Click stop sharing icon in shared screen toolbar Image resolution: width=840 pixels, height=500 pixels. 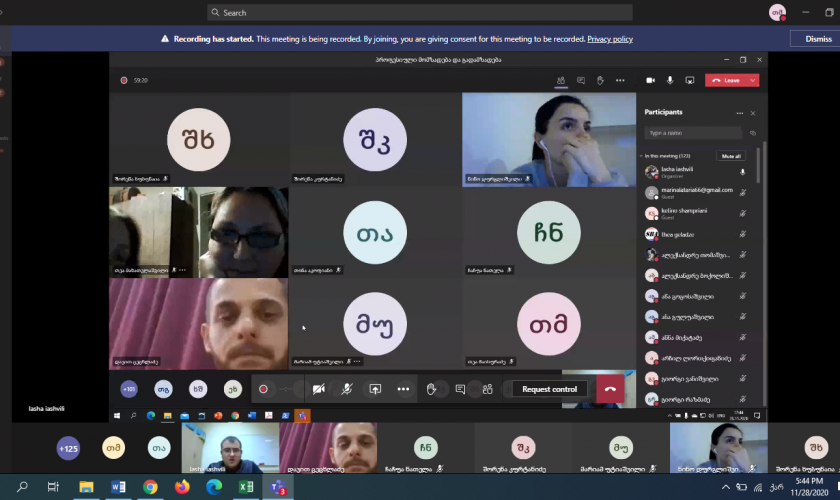click(689, 80)
